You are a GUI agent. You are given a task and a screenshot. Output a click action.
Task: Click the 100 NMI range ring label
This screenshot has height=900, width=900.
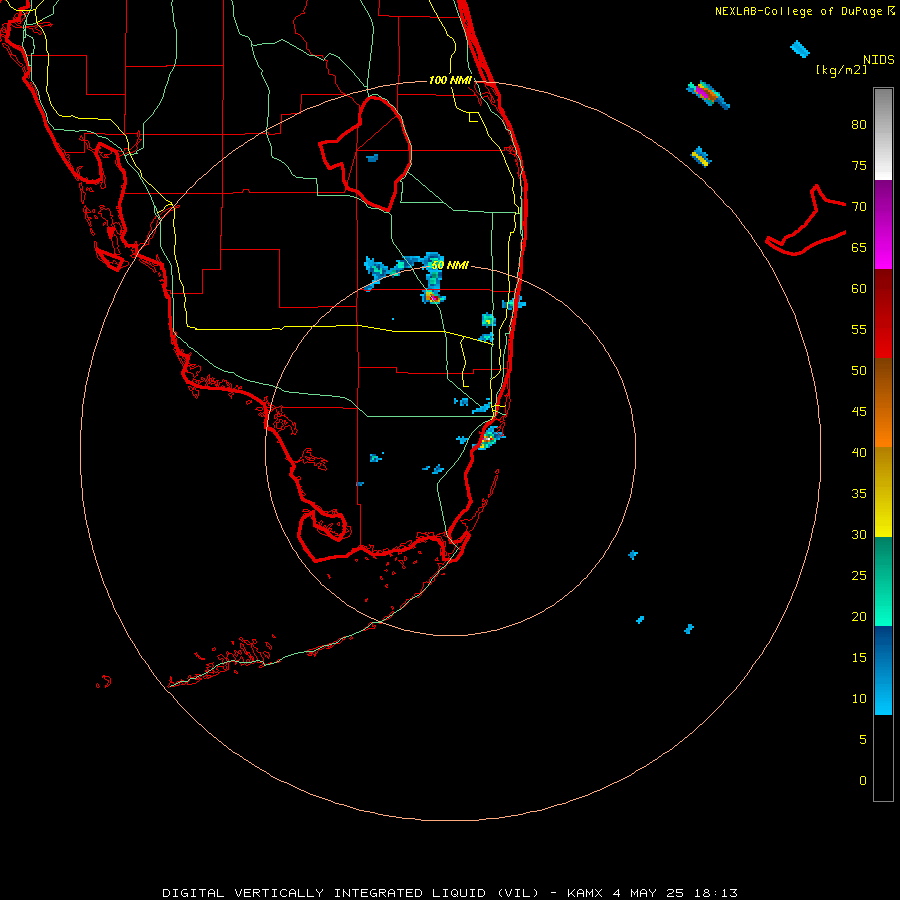(x=450, y=80)
